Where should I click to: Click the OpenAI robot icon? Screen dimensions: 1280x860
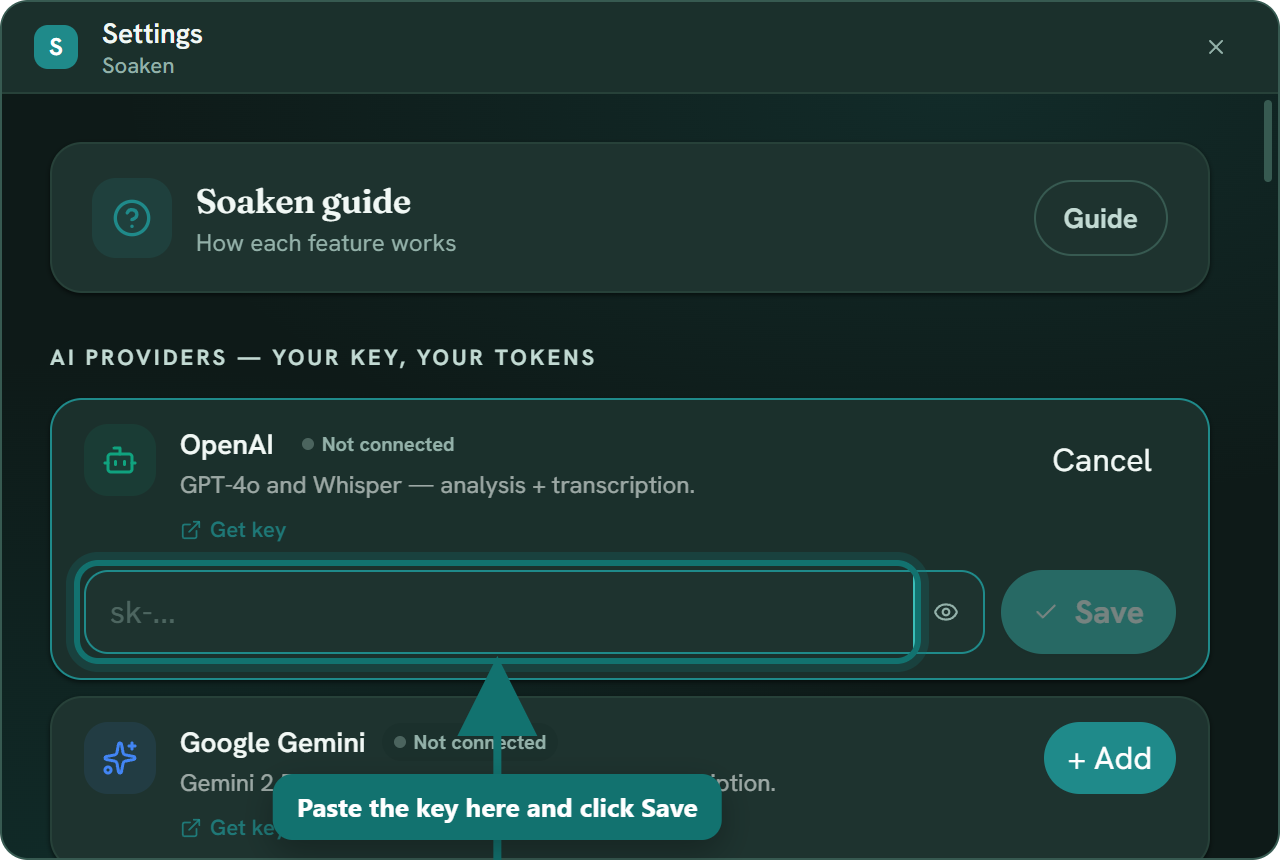pos(120,460)
